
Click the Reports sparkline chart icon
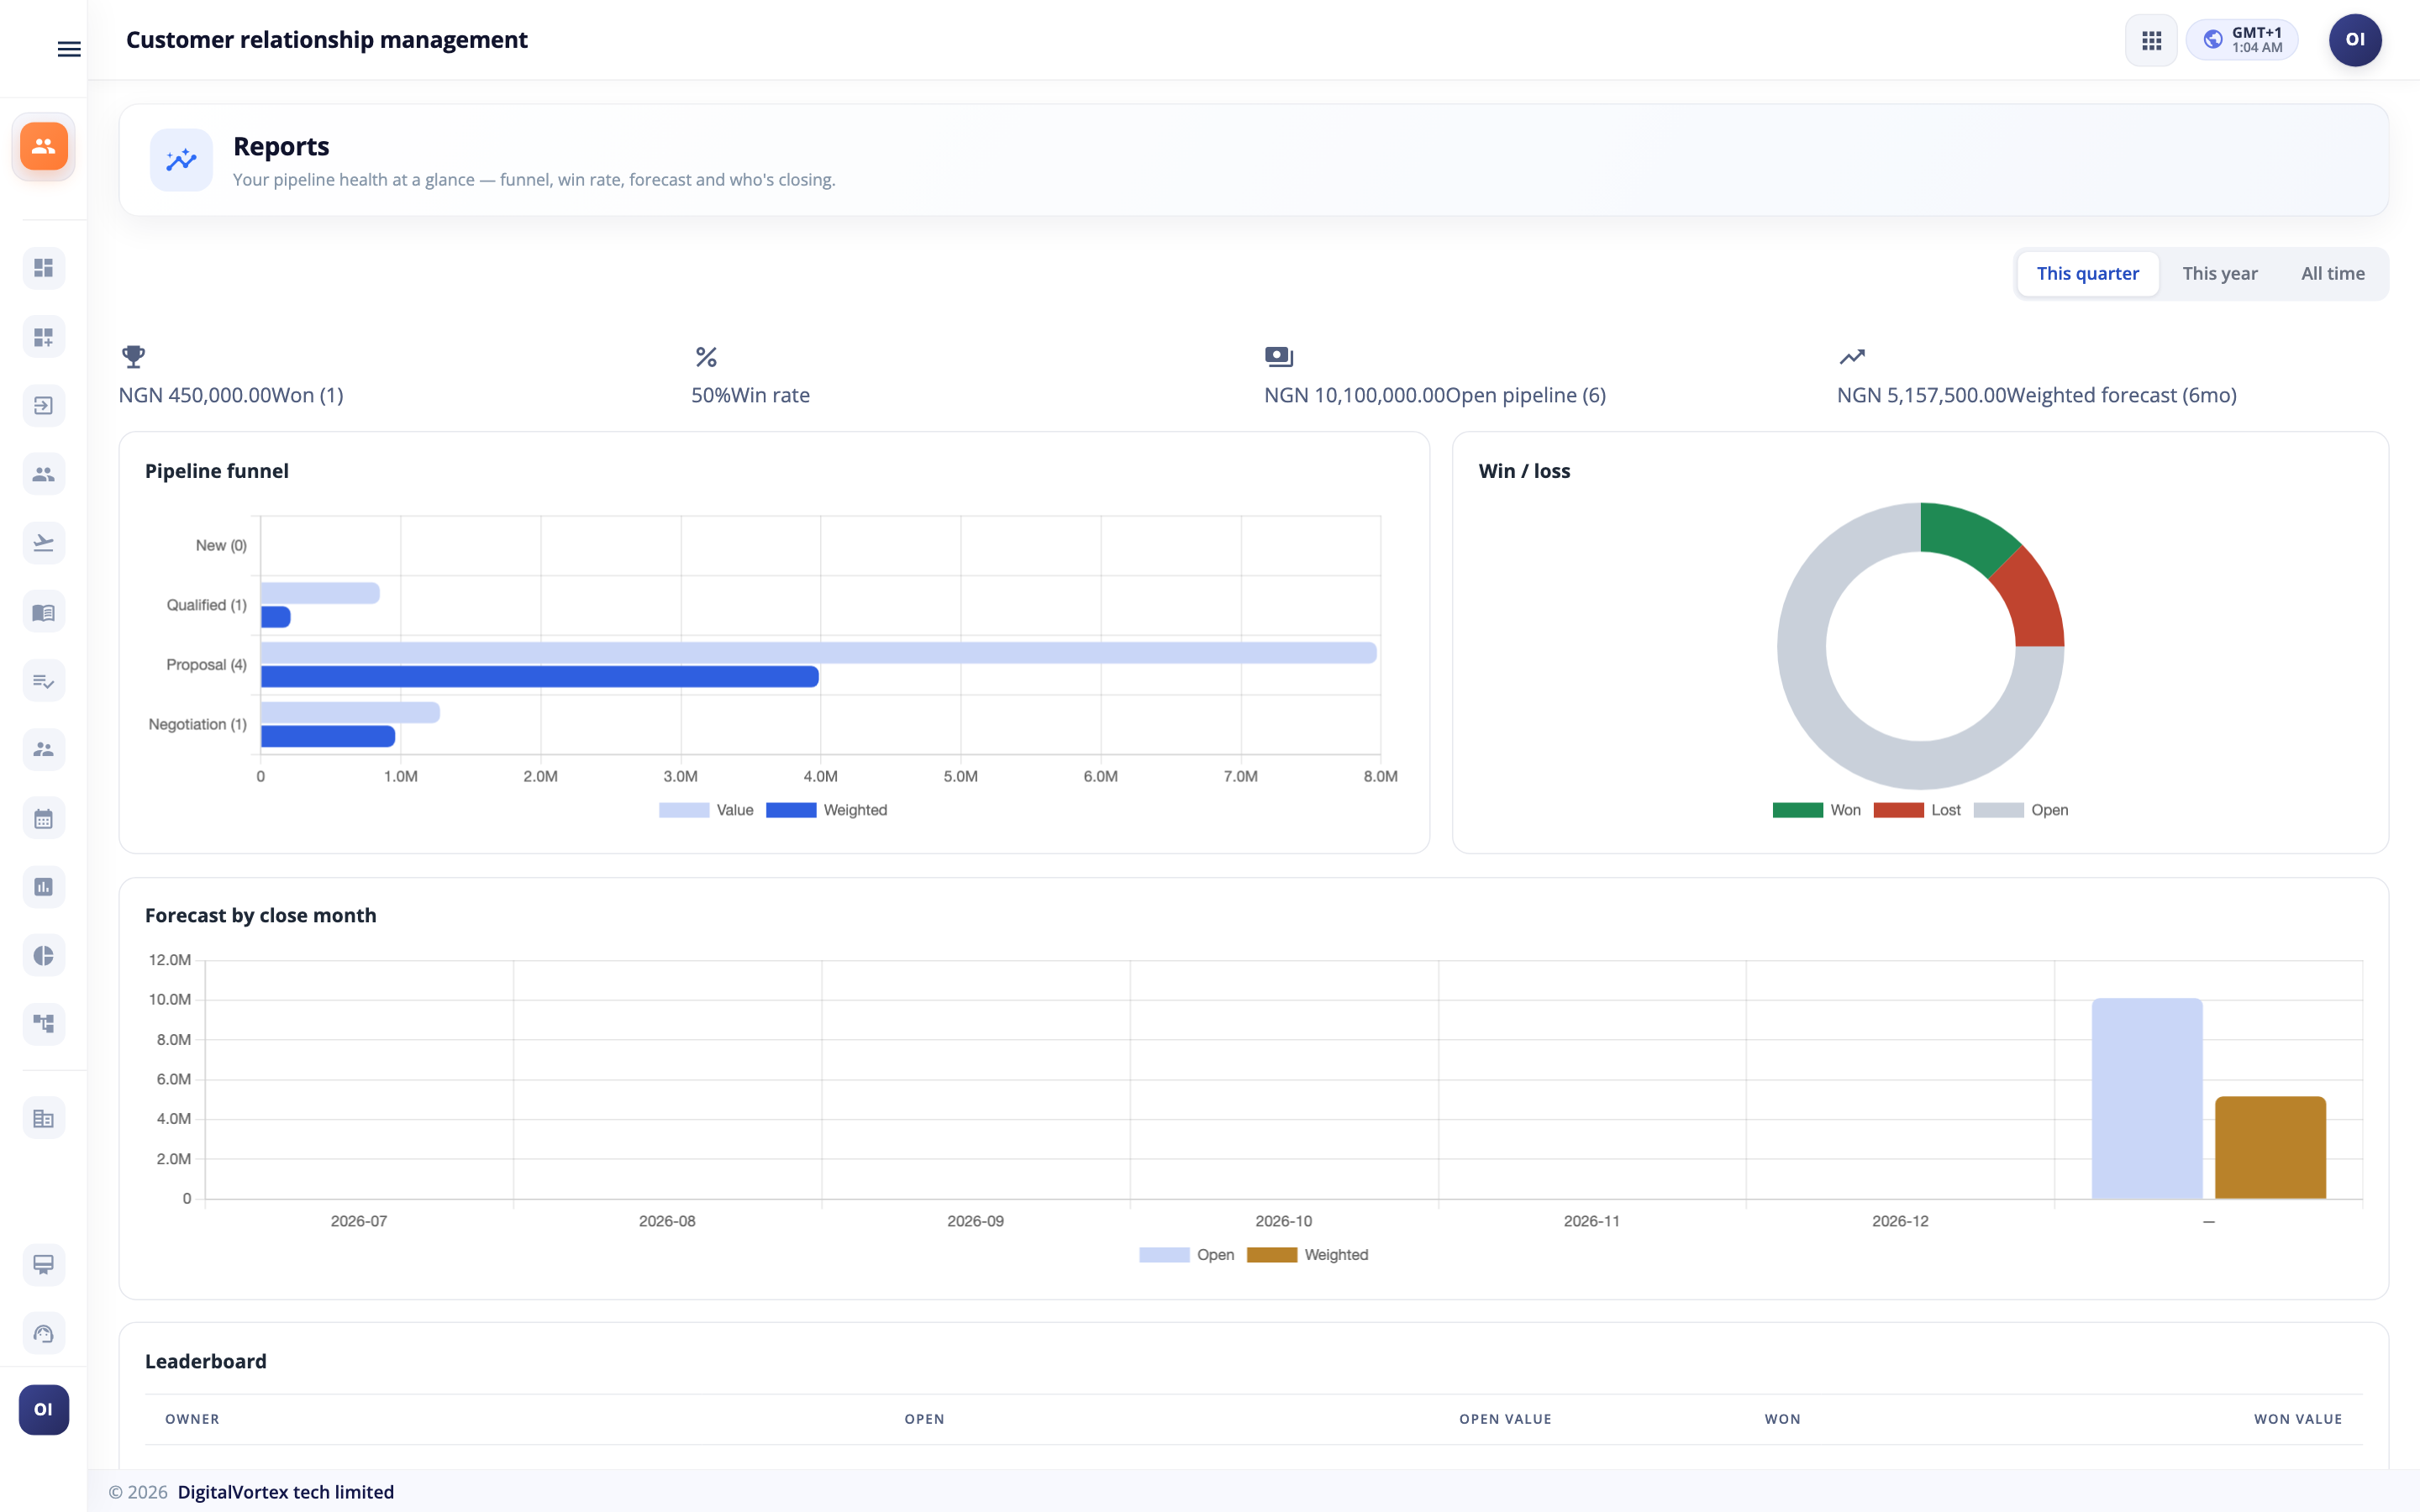coord(181,160)
